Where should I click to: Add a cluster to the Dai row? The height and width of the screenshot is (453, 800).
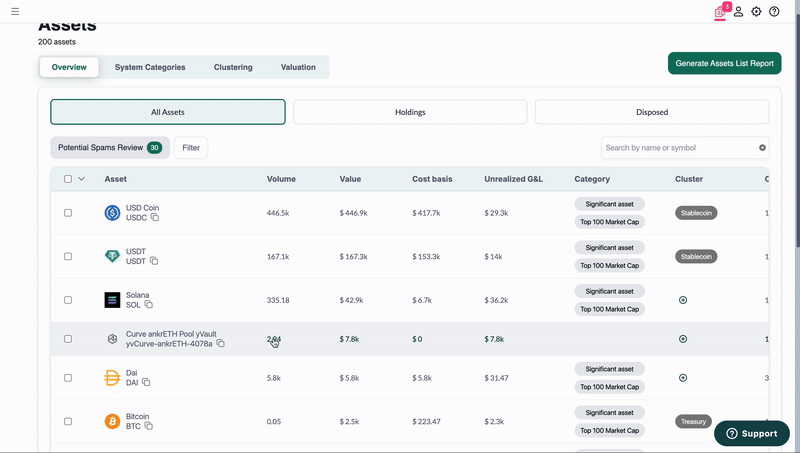pos(683,378)
